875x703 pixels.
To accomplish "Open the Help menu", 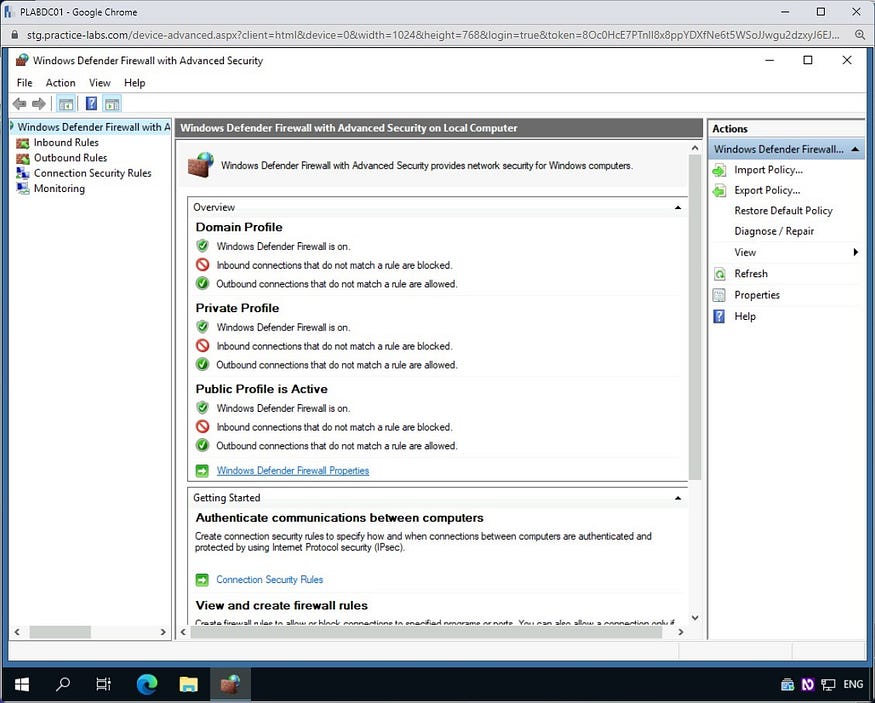I will click(134, 83).
